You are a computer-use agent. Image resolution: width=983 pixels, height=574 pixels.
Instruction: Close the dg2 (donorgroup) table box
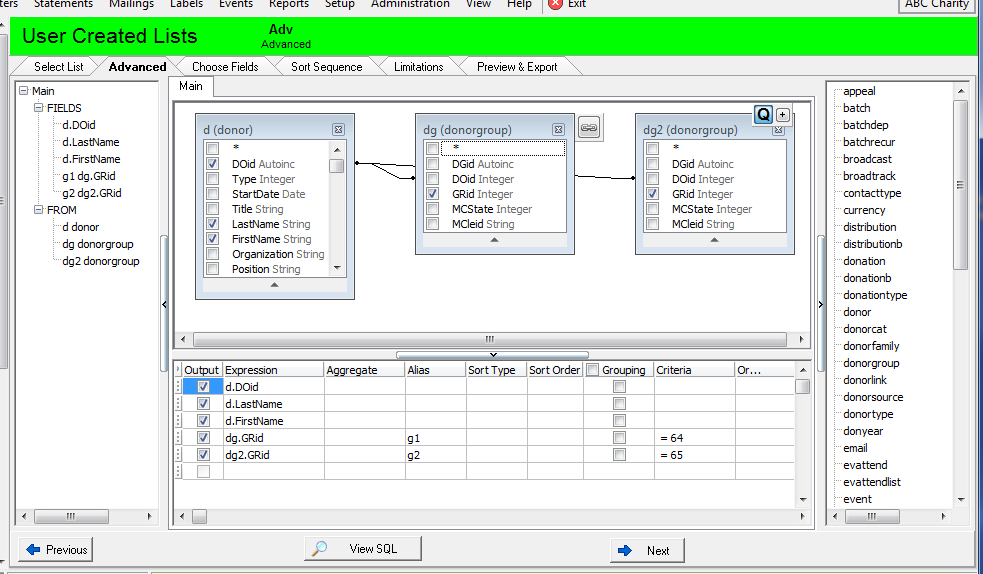[778, 130]
